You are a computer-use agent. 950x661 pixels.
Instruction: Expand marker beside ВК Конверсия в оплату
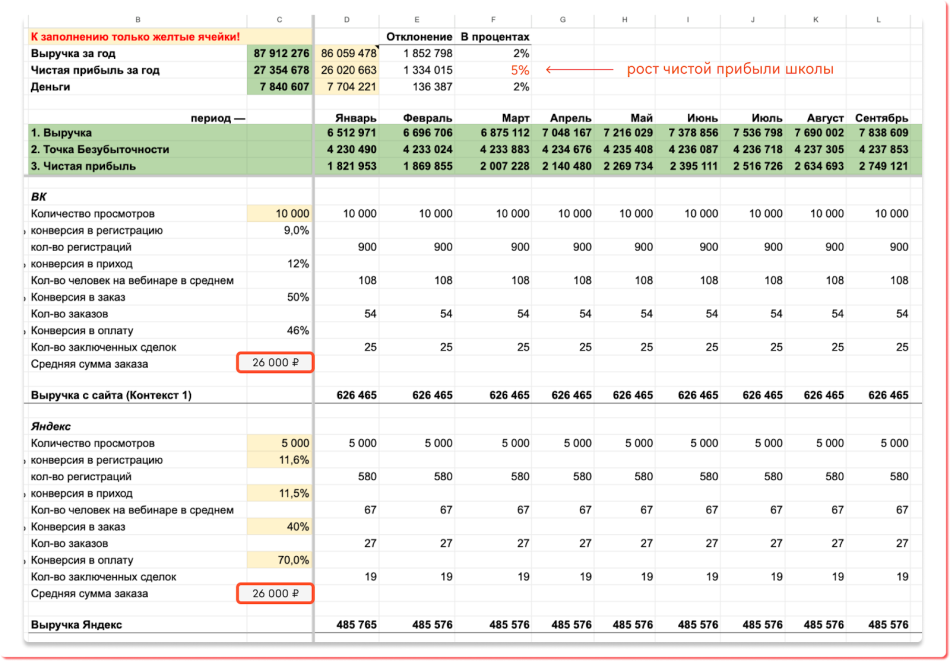pos(25,331)
